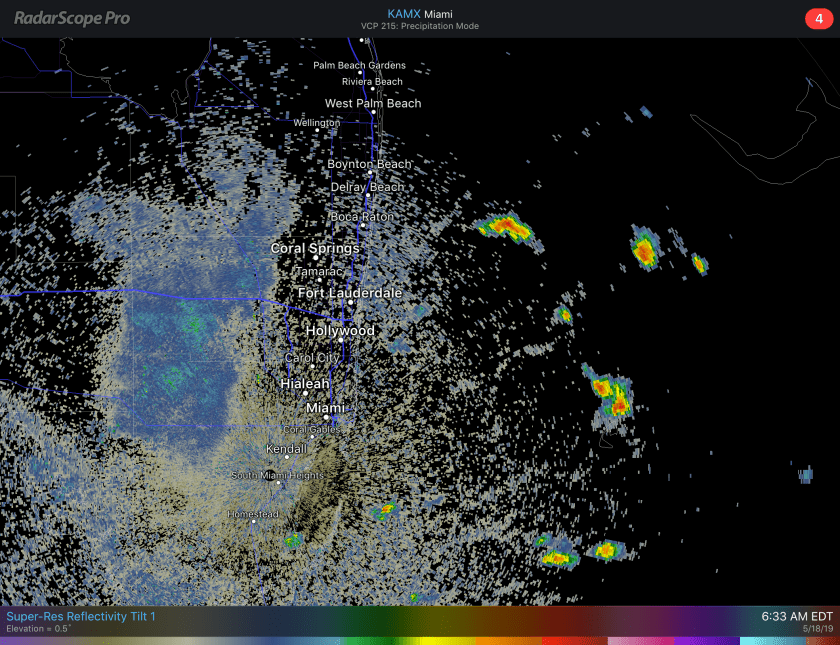
Task: Select the Fort Lauderdale city marker
Action: pos(351,302)
